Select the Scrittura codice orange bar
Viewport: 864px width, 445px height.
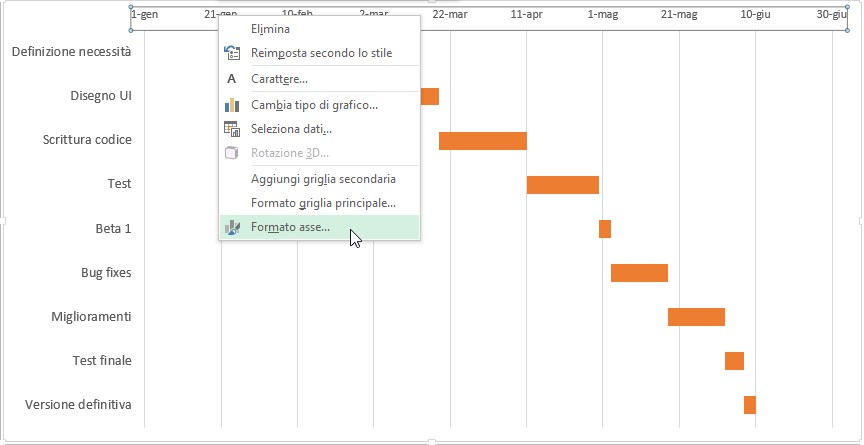[483, 141]
